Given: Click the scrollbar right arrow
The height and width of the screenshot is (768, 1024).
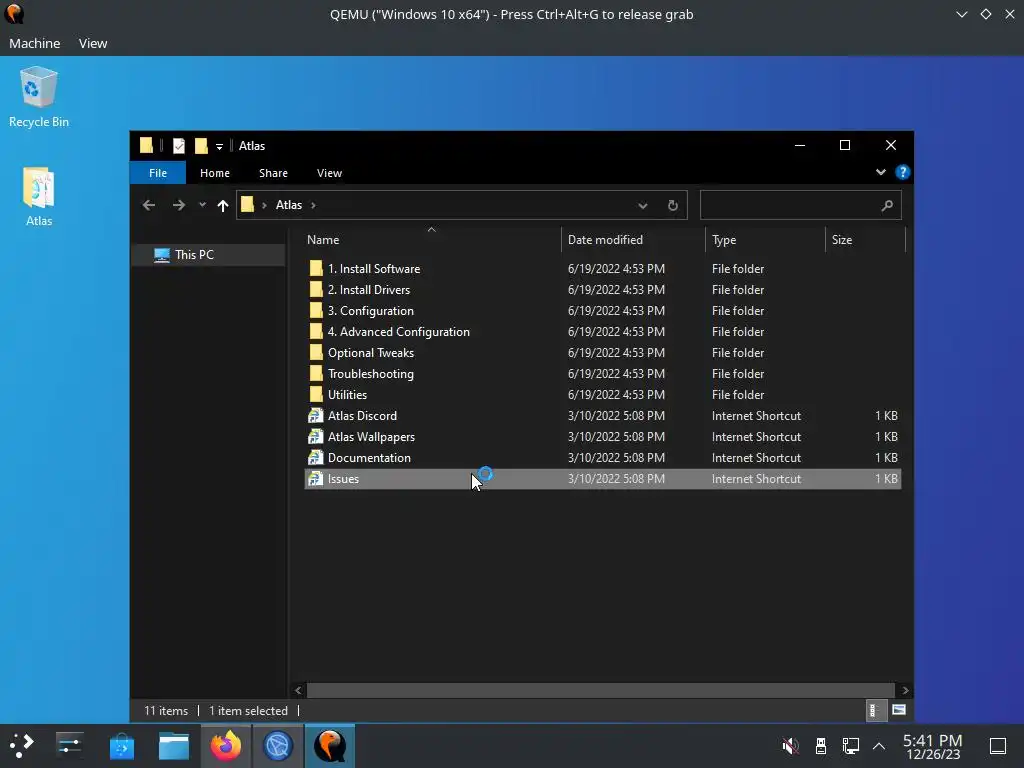Looking at the screenshot, I should (x=904, y=690).
